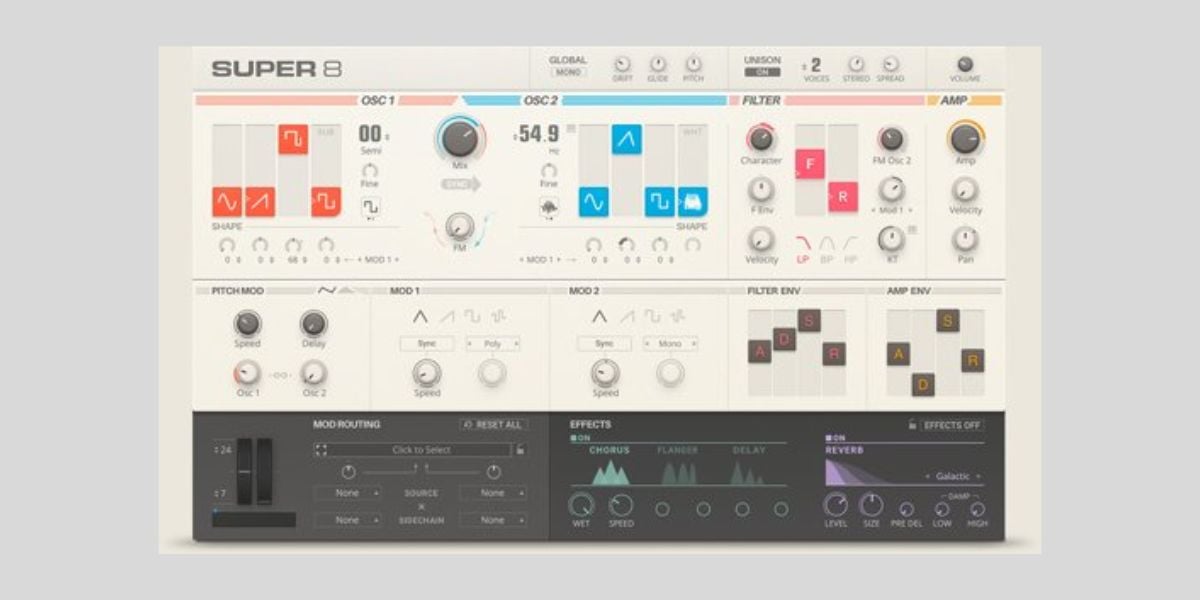Select BP filter type
1200x600 pixels.
click(x=827, y=247)
